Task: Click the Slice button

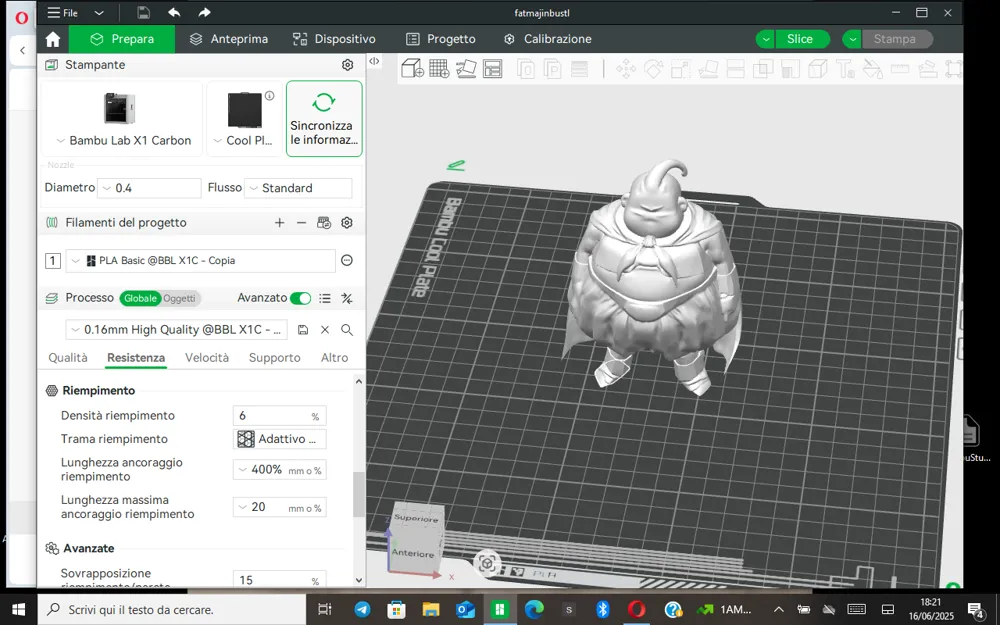Action: pyautogui.click(x=800, y=39)
